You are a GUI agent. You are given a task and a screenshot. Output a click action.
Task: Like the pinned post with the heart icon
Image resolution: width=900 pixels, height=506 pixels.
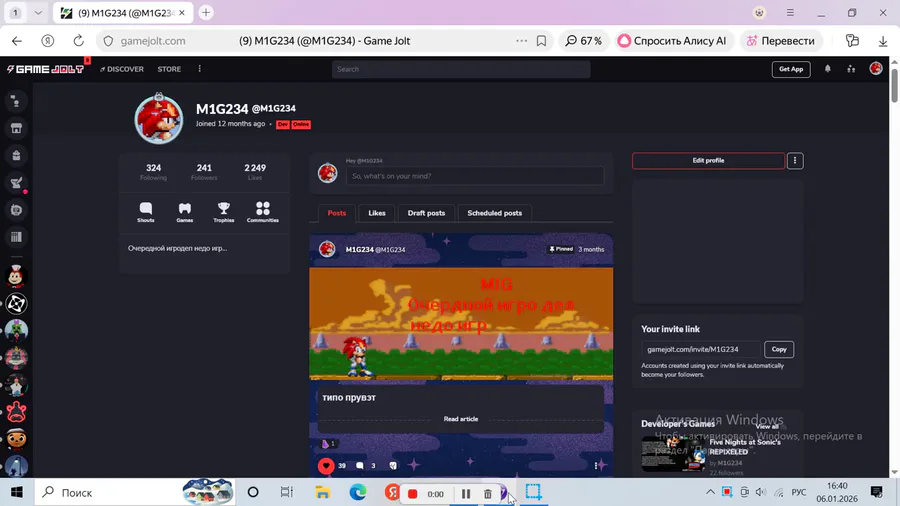(326, 465)
